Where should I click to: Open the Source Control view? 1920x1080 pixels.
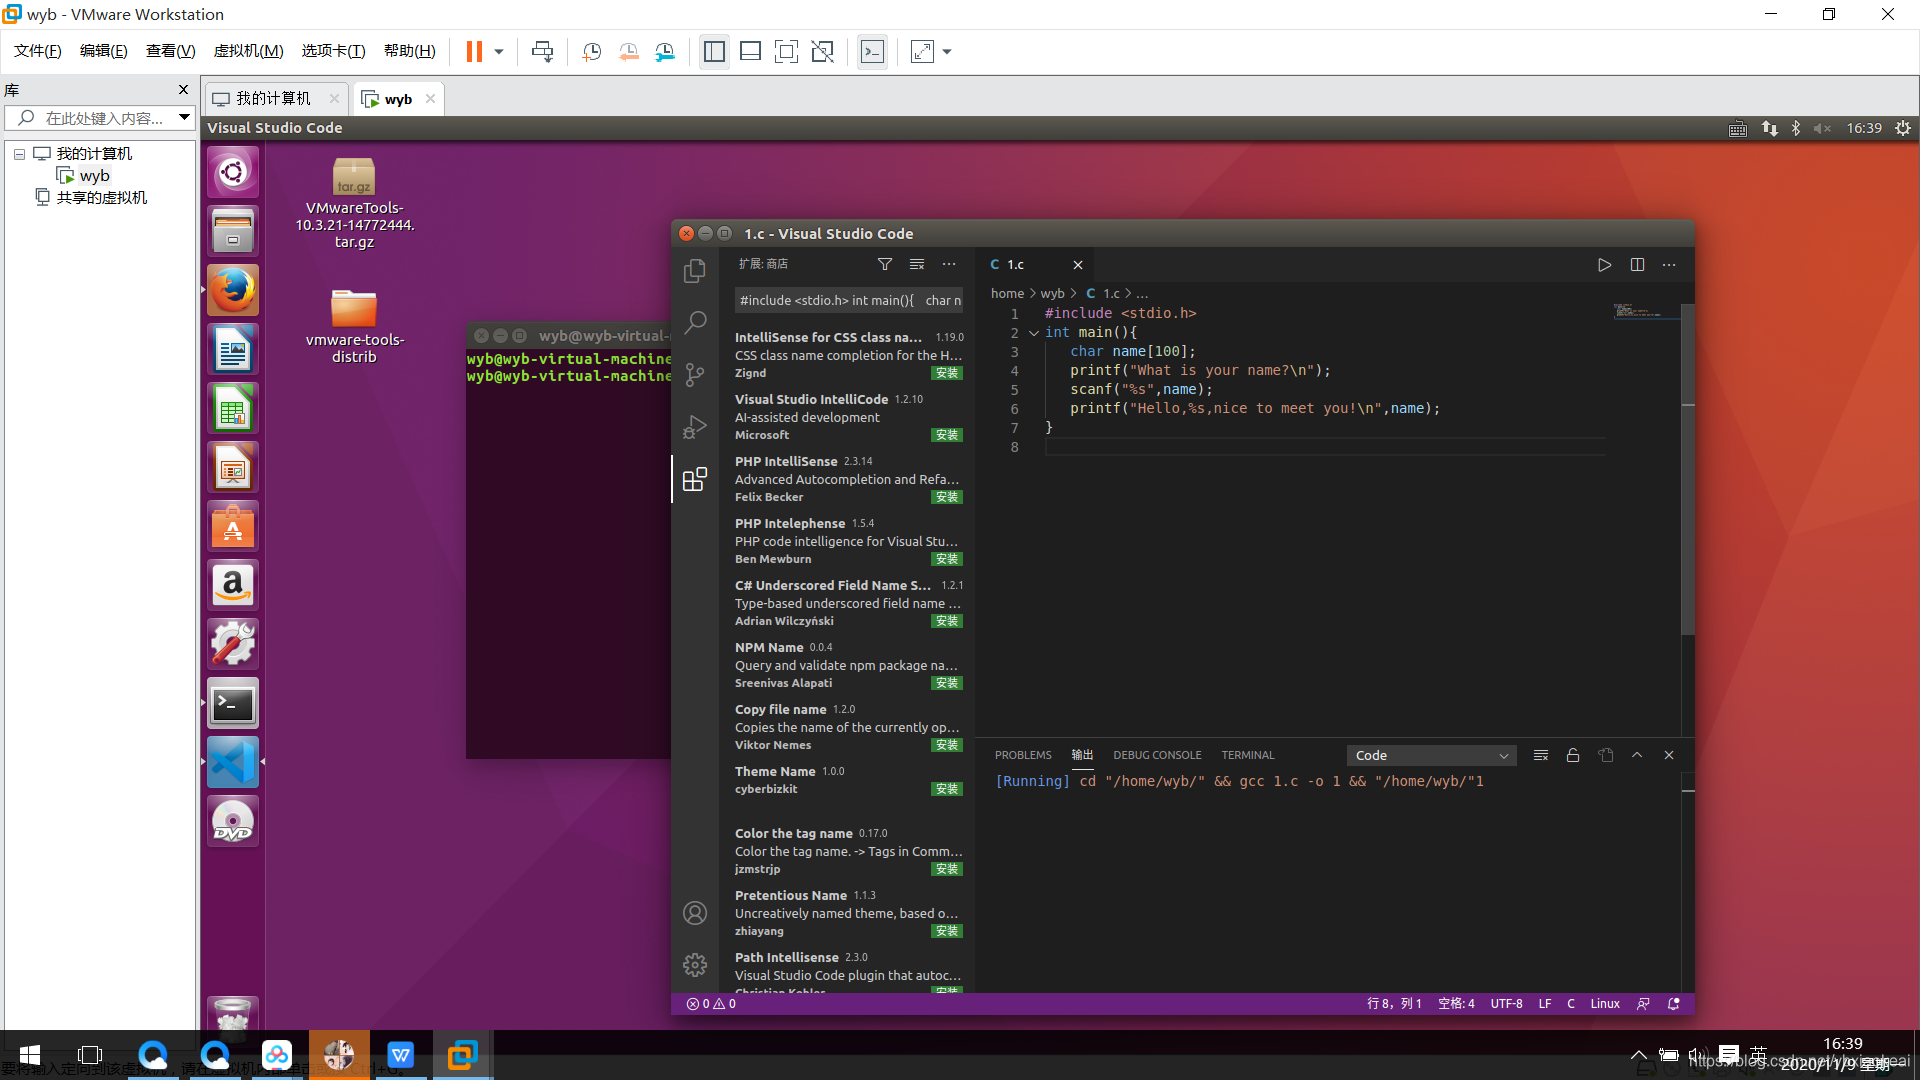[x=695, y=375]
